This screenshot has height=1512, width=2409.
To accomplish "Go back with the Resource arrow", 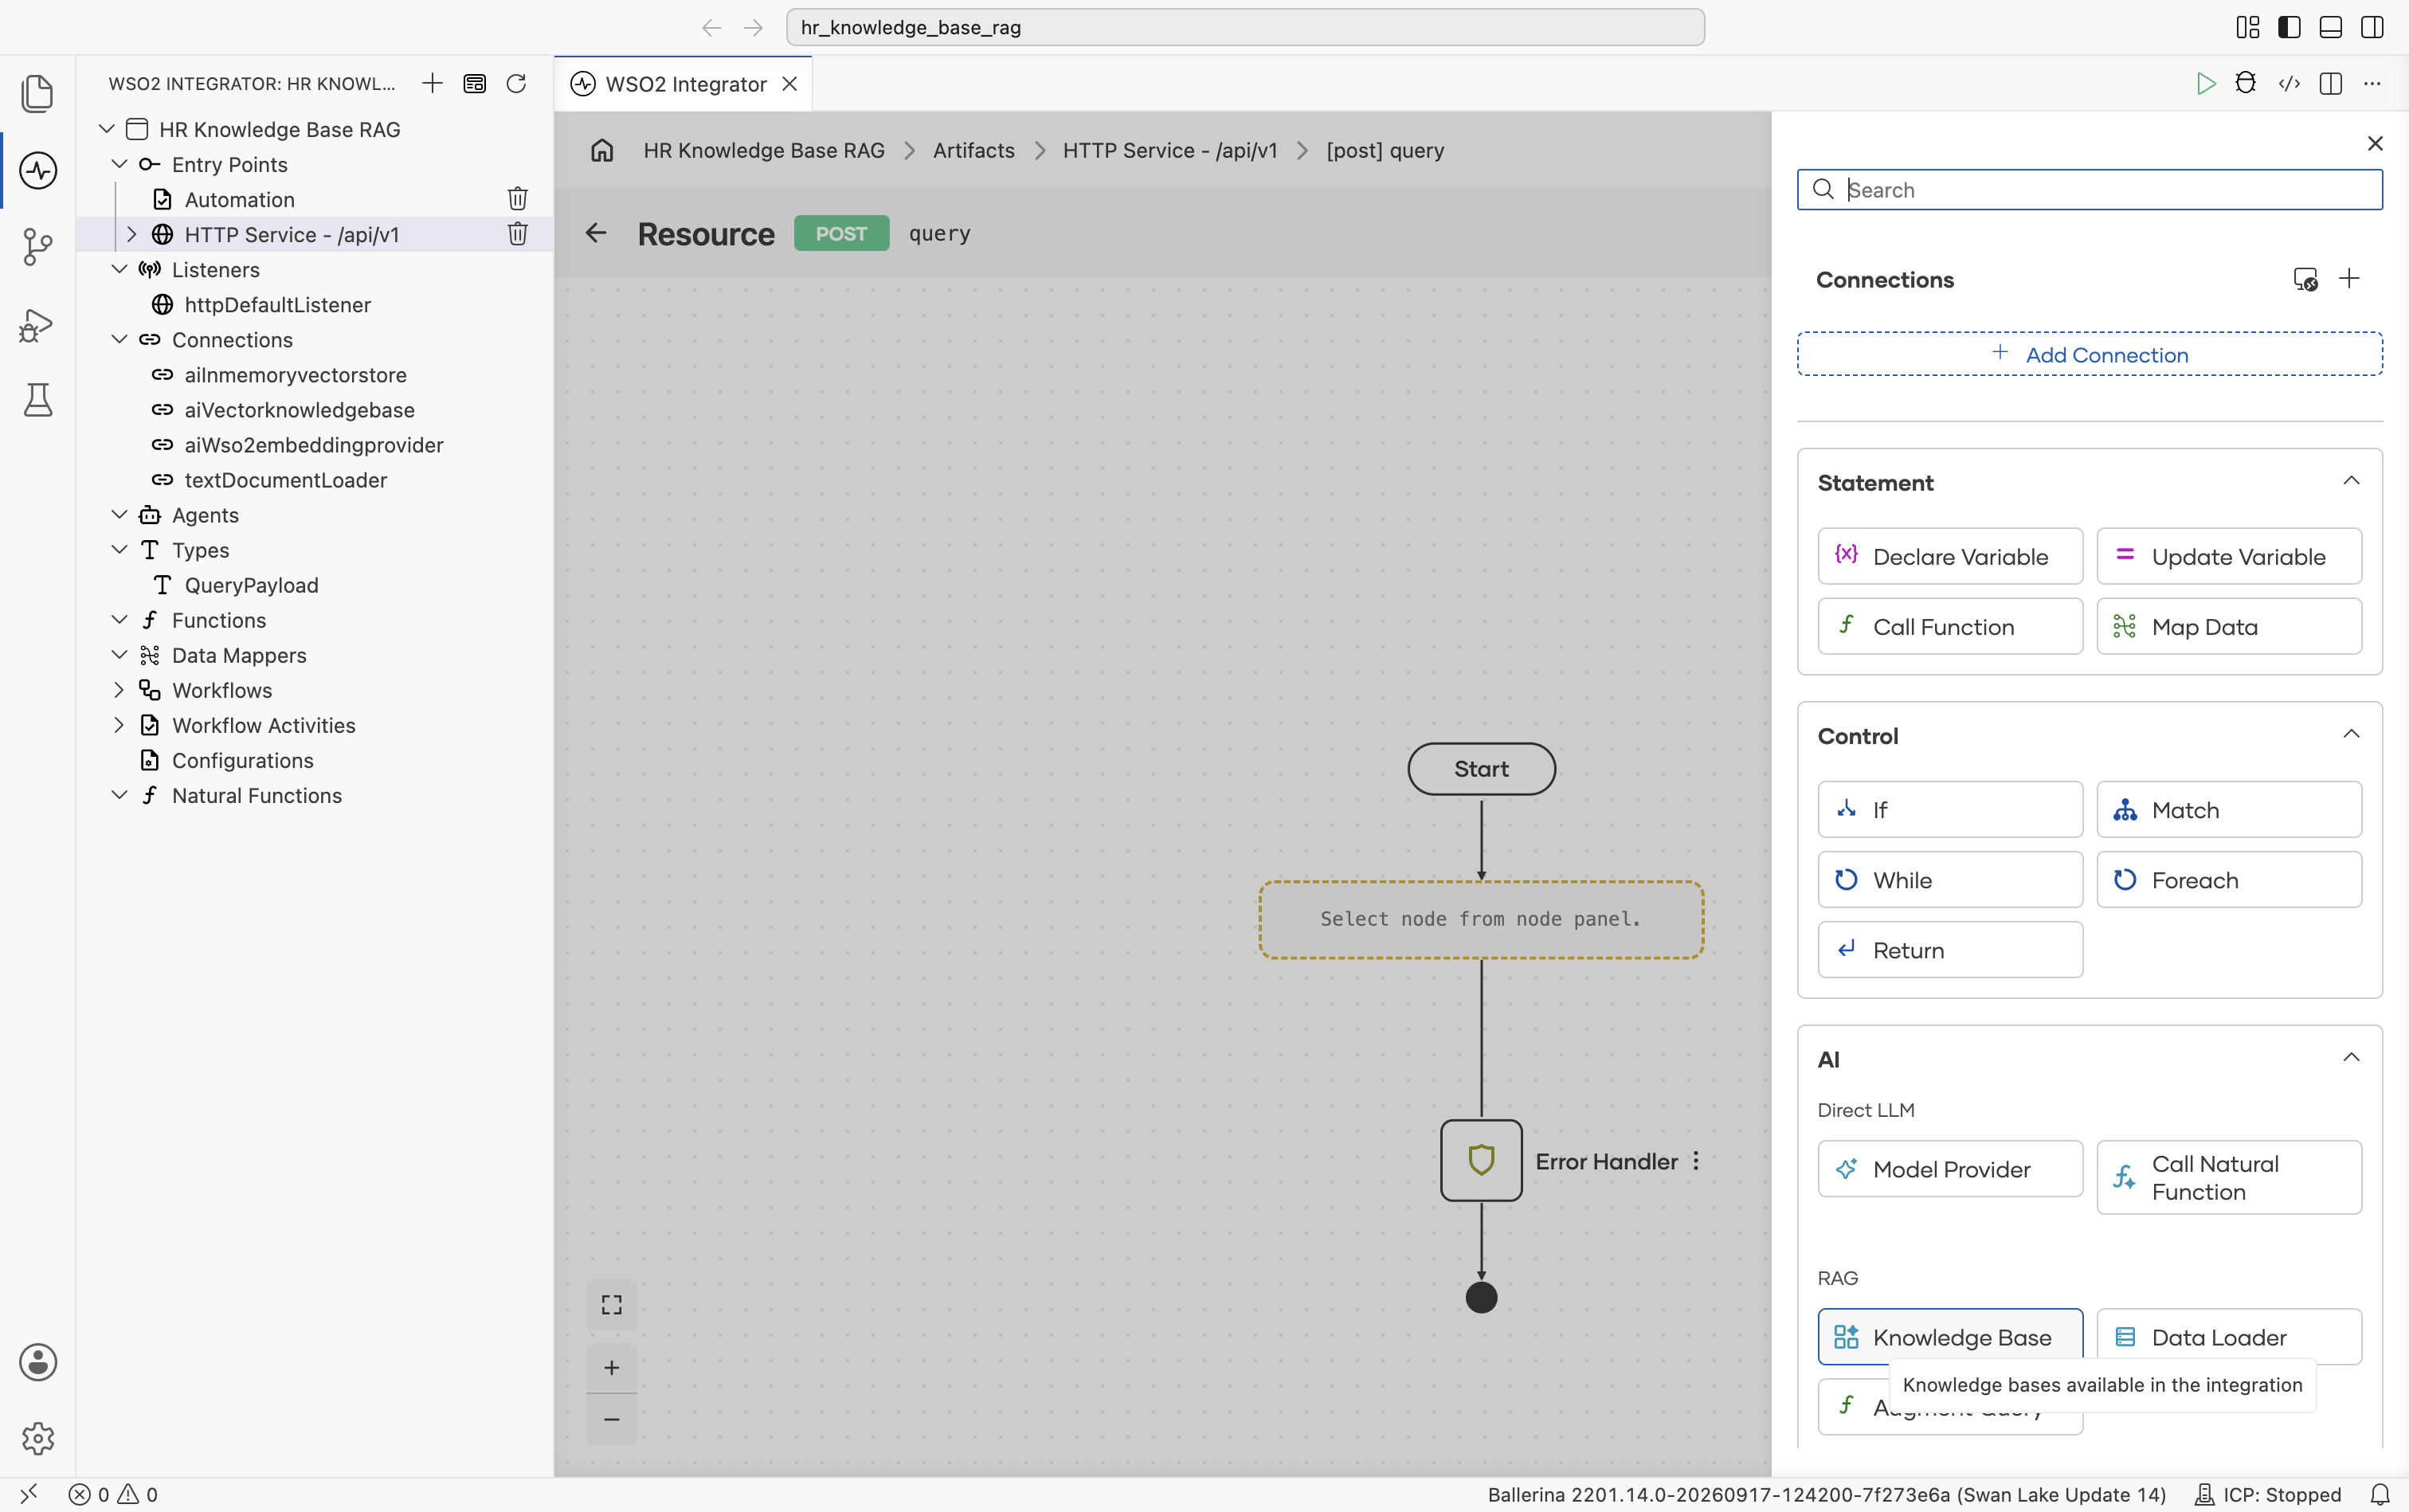I will coord(596,233).
